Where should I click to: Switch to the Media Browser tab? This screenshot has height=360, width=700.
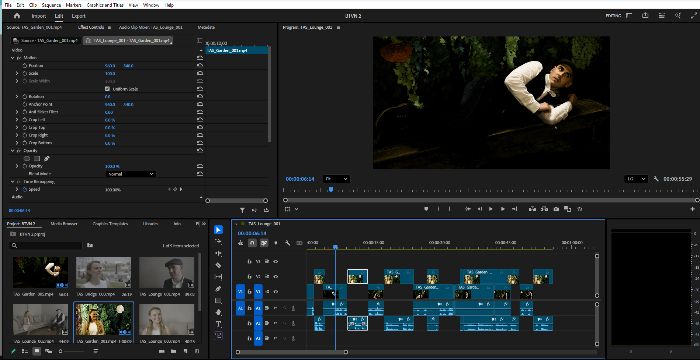[x=64, y=223]
